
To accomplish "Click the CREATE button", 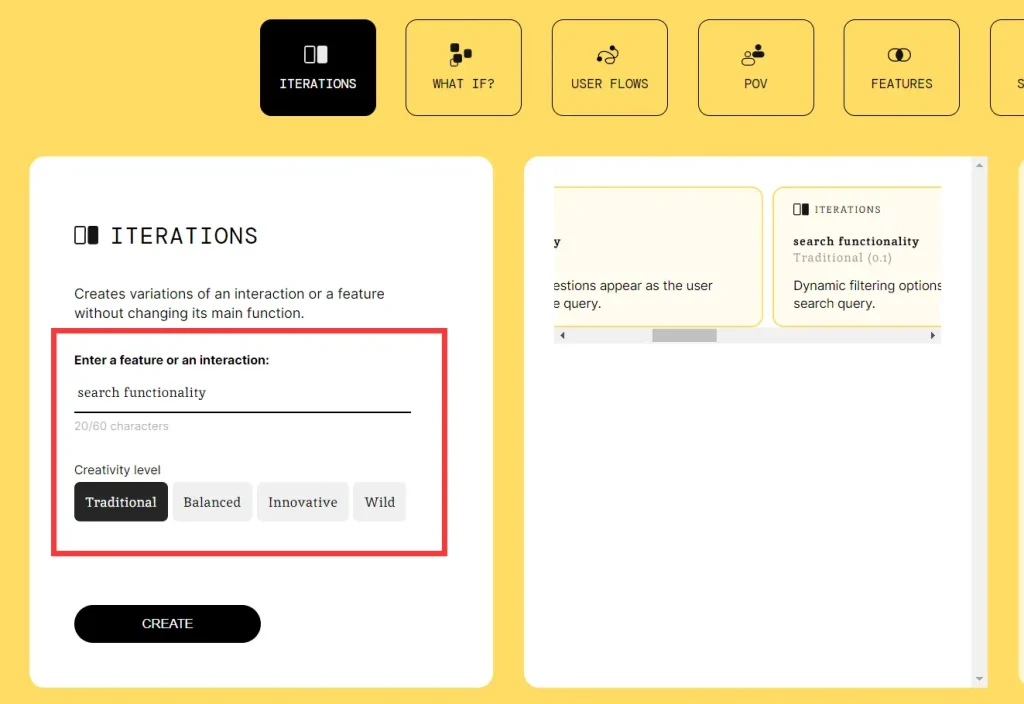I will click(x=167, y=623).
